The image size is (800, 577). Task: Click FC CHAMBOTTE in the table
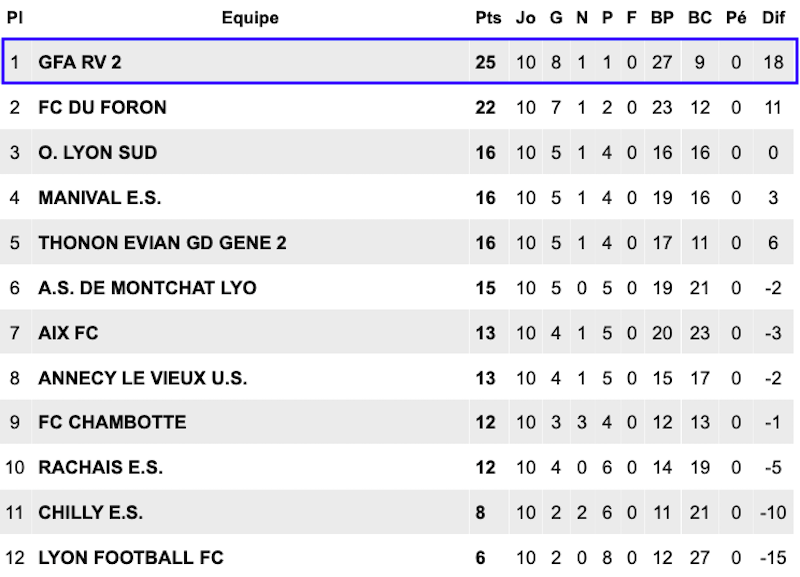tap(112, 422)
